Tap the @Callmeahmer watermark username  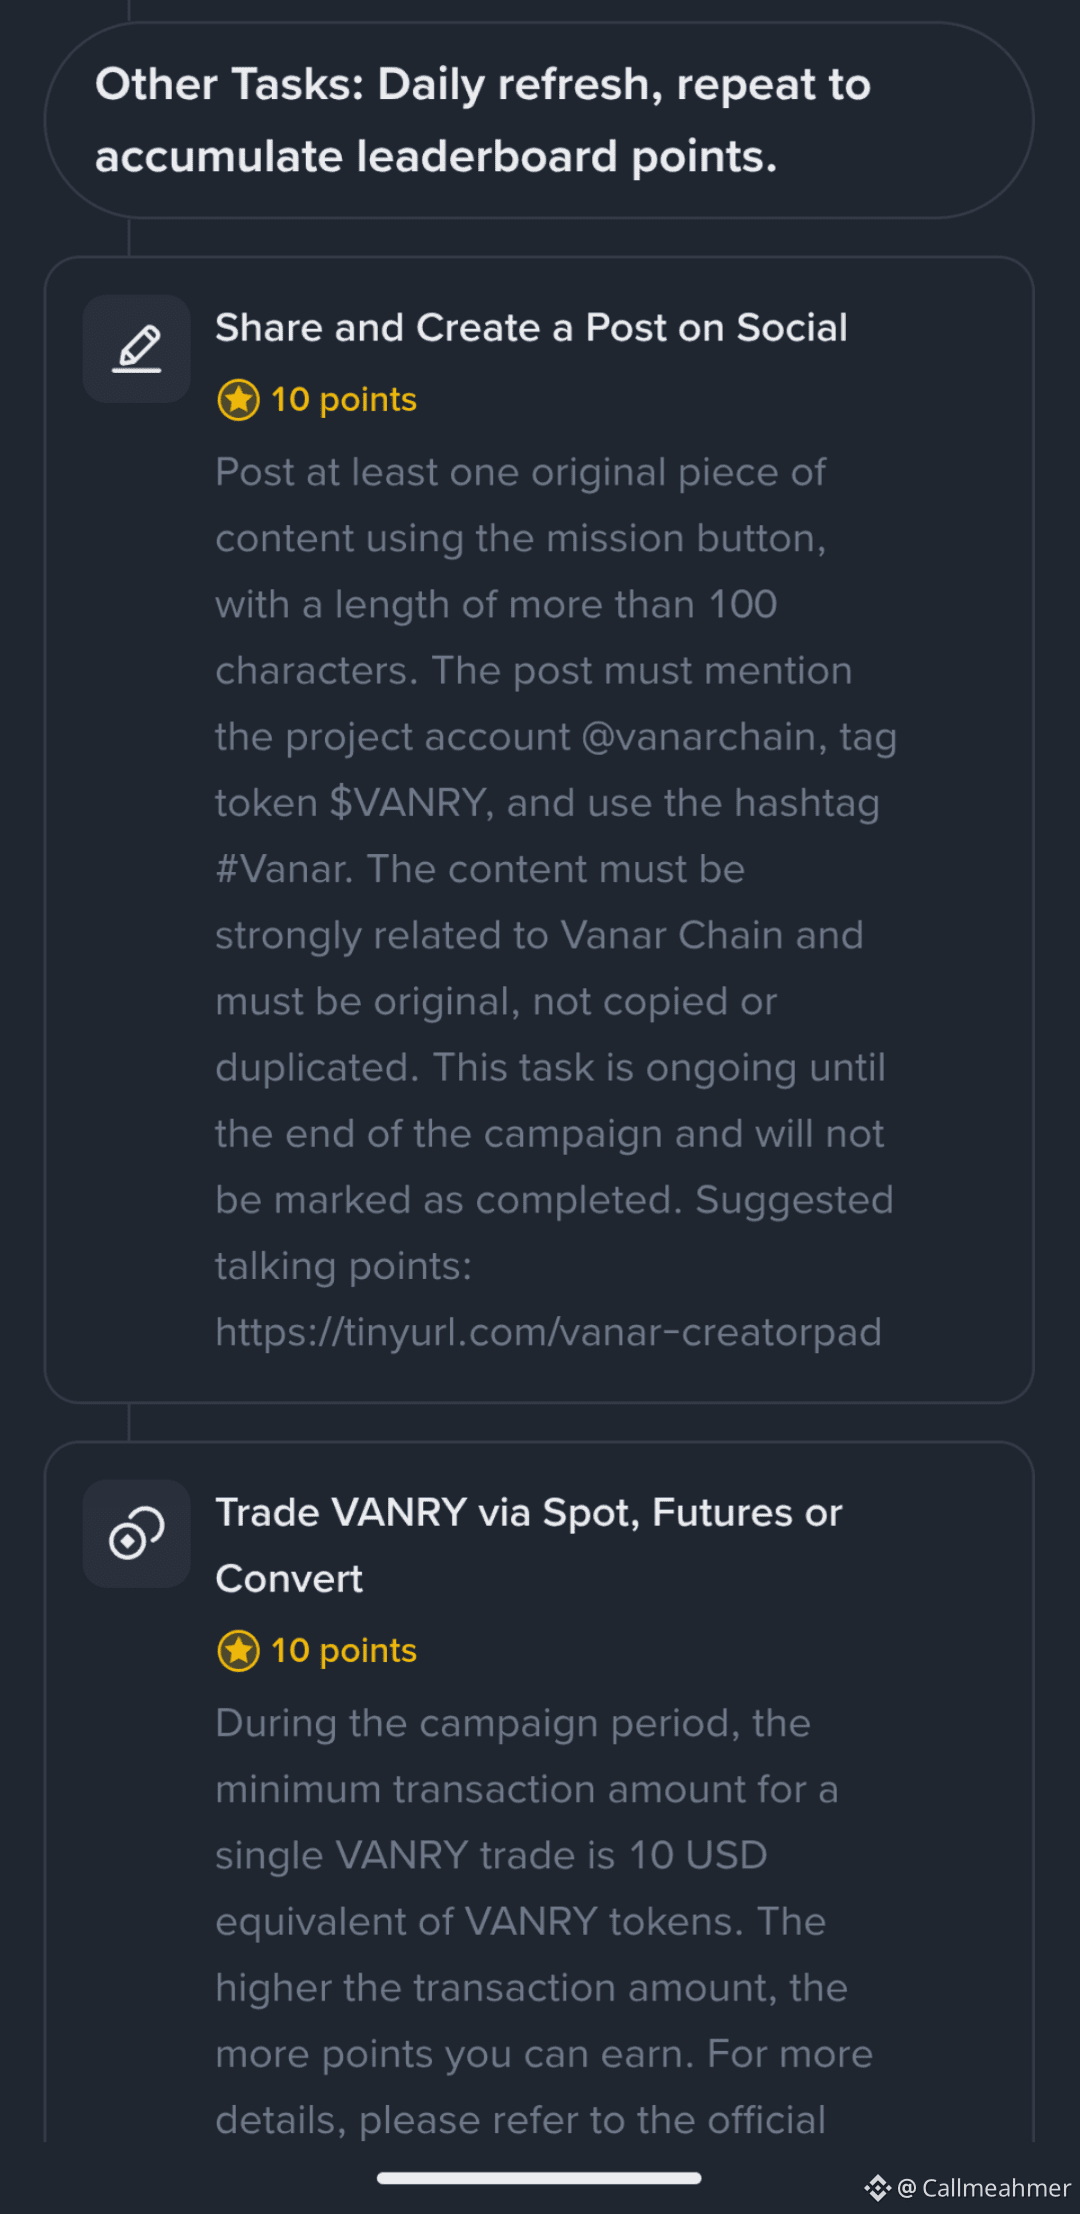994,2188
